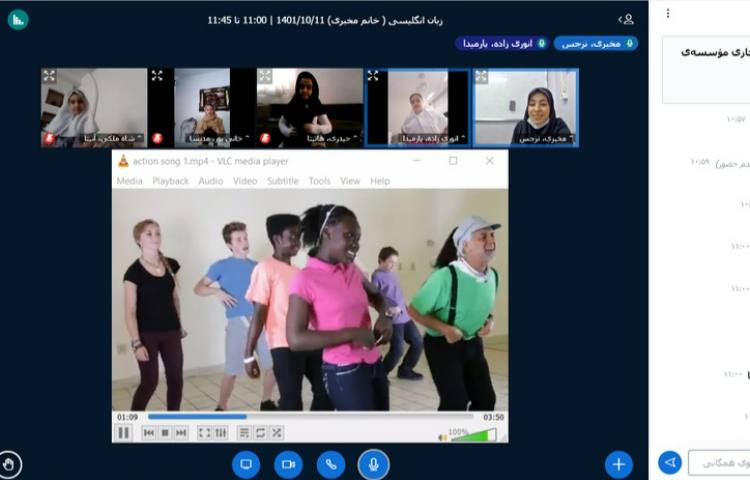Mute microphone in meeting toolbar
This screenshot has height=480, width=750.
pos(373,464)
